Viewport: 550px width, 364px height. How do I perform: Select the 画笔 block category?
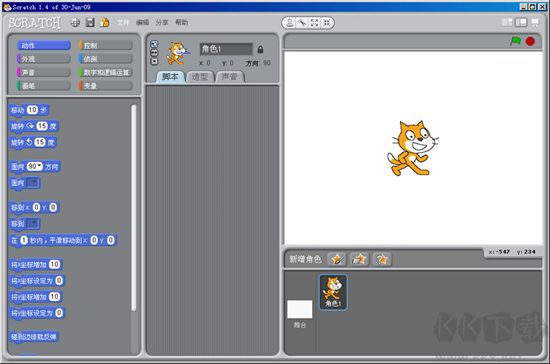(x=44, y=86)
